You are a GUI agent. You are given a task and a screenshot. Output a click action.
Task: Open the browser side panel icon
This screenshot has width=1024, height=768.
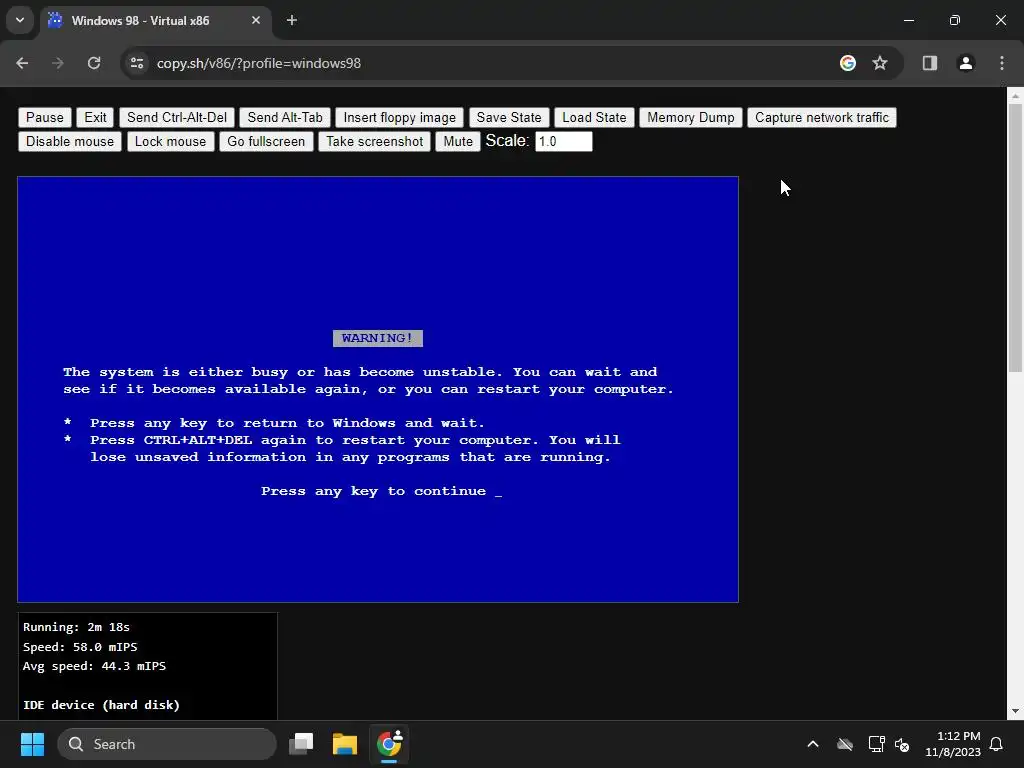(x=929, y=63)
